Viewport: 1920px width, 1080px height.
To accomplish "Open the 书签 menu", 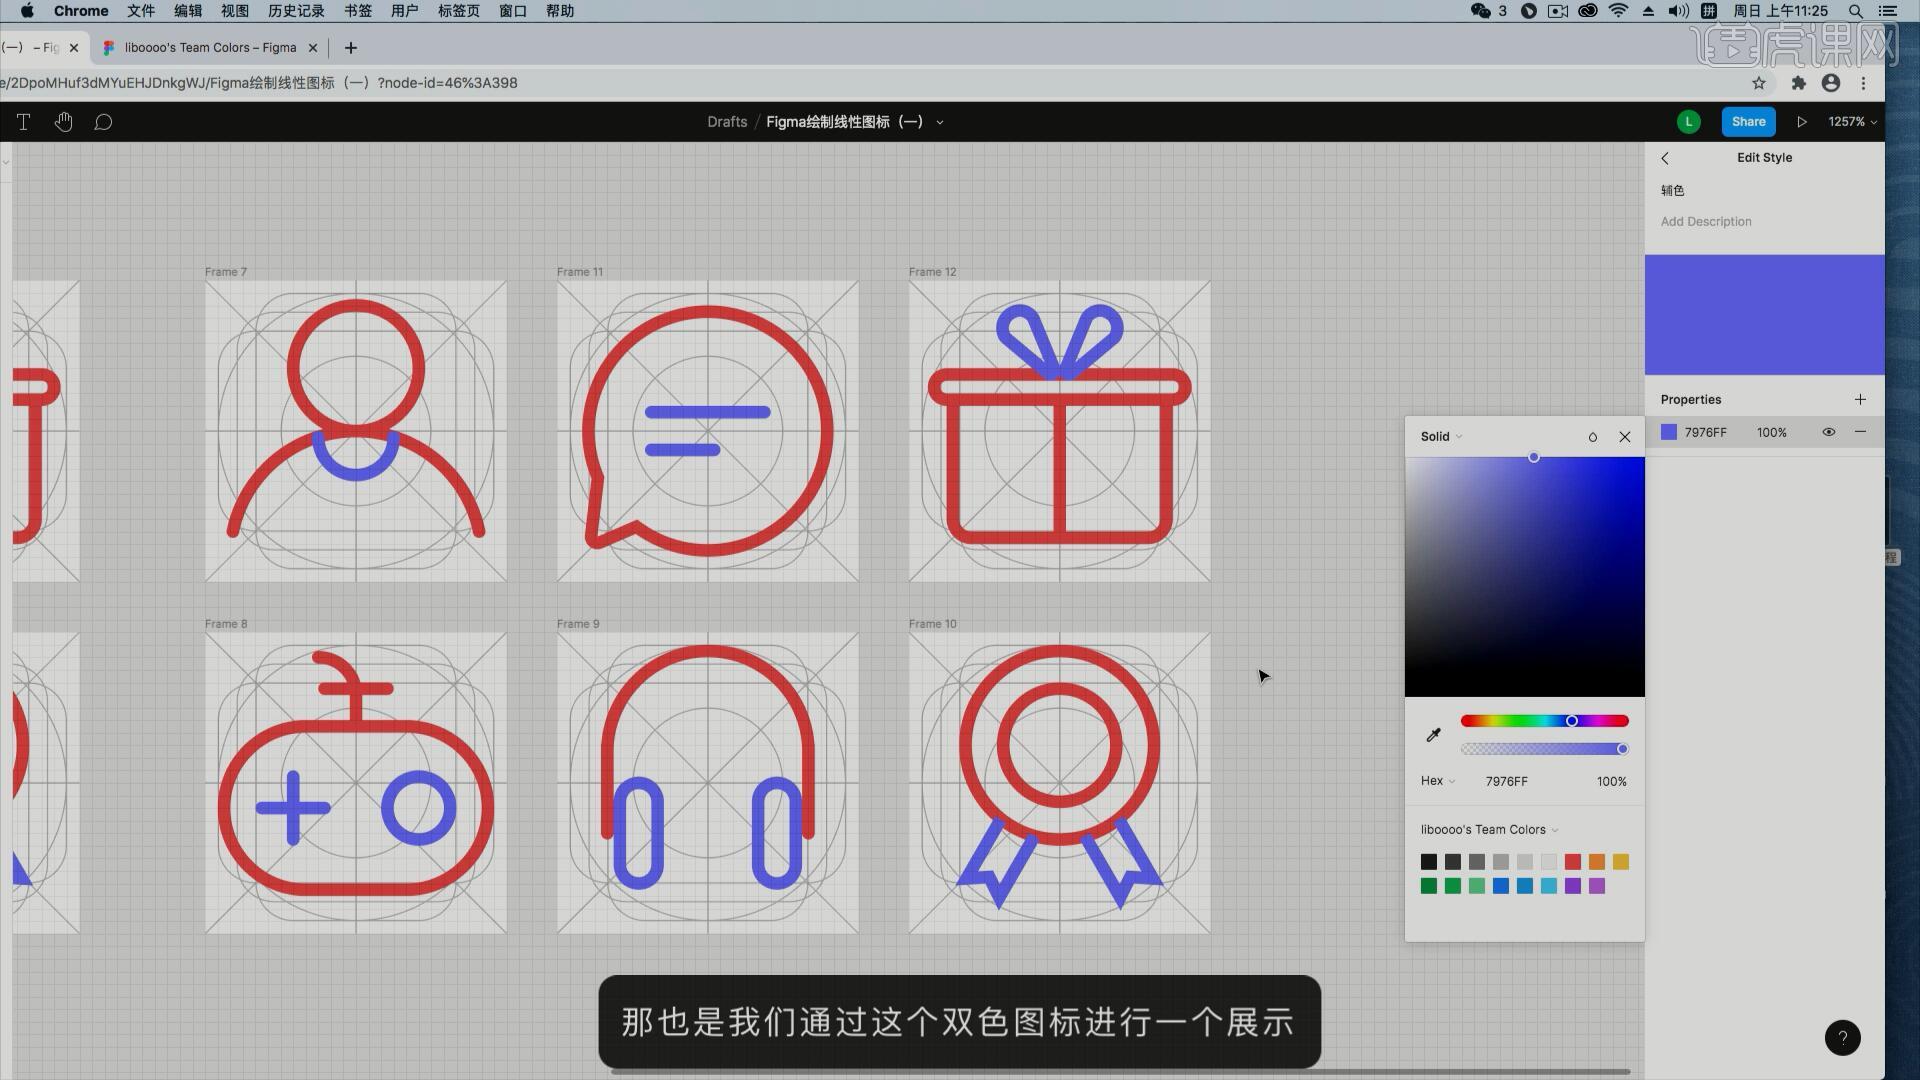I will [358, 11].
